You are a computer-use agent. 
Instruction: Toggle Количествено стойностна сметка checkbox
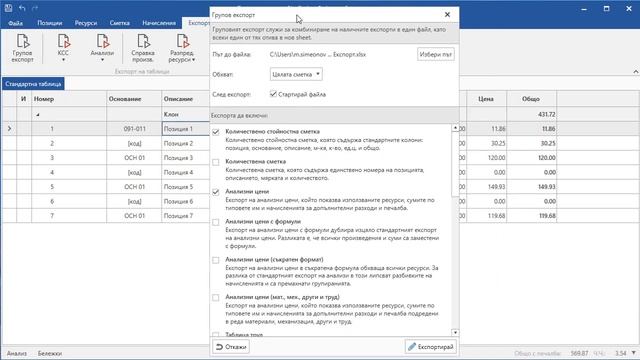[x=216, y=132]
